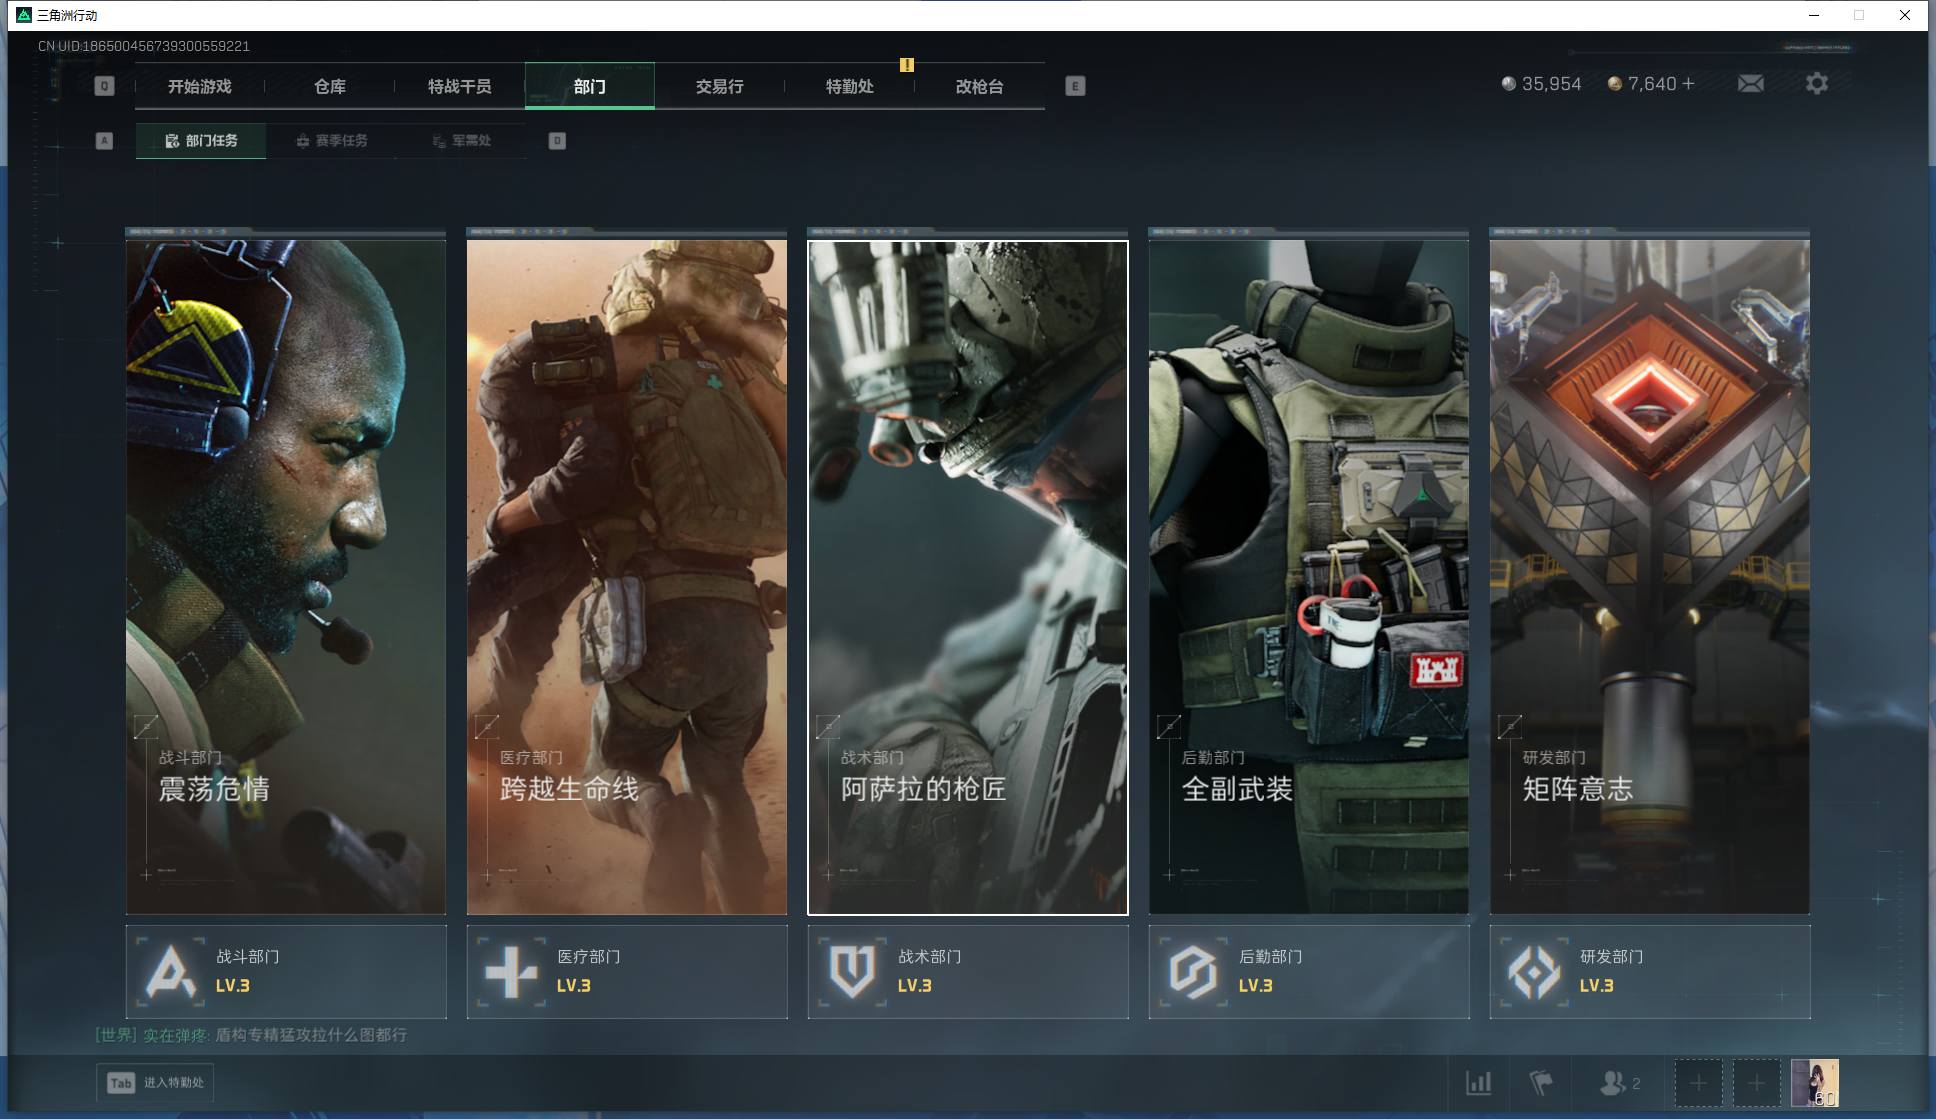The image size is (1936, 1119).
Task: Click the 战斗部门 department emblem icon
Action: point(170,971)
